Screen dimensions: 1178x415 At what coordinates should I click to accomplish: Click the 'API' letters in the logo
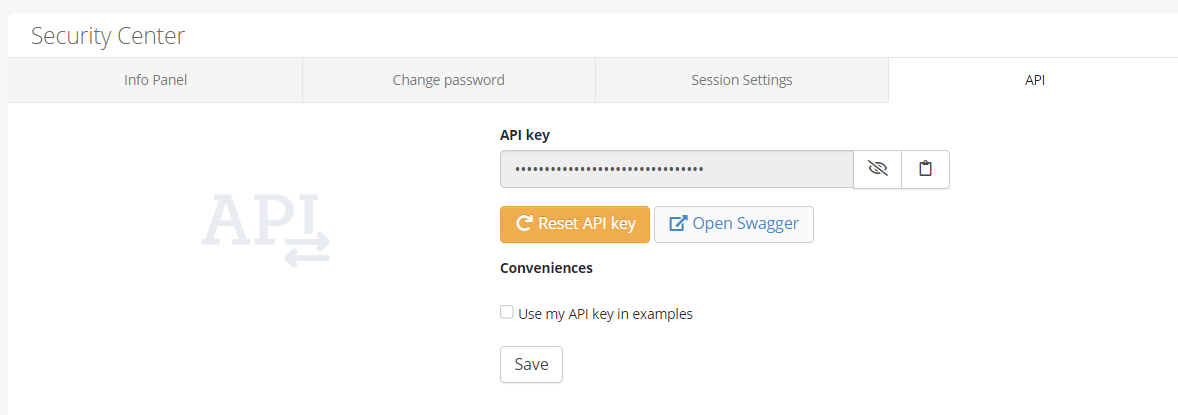click(258, 220)
